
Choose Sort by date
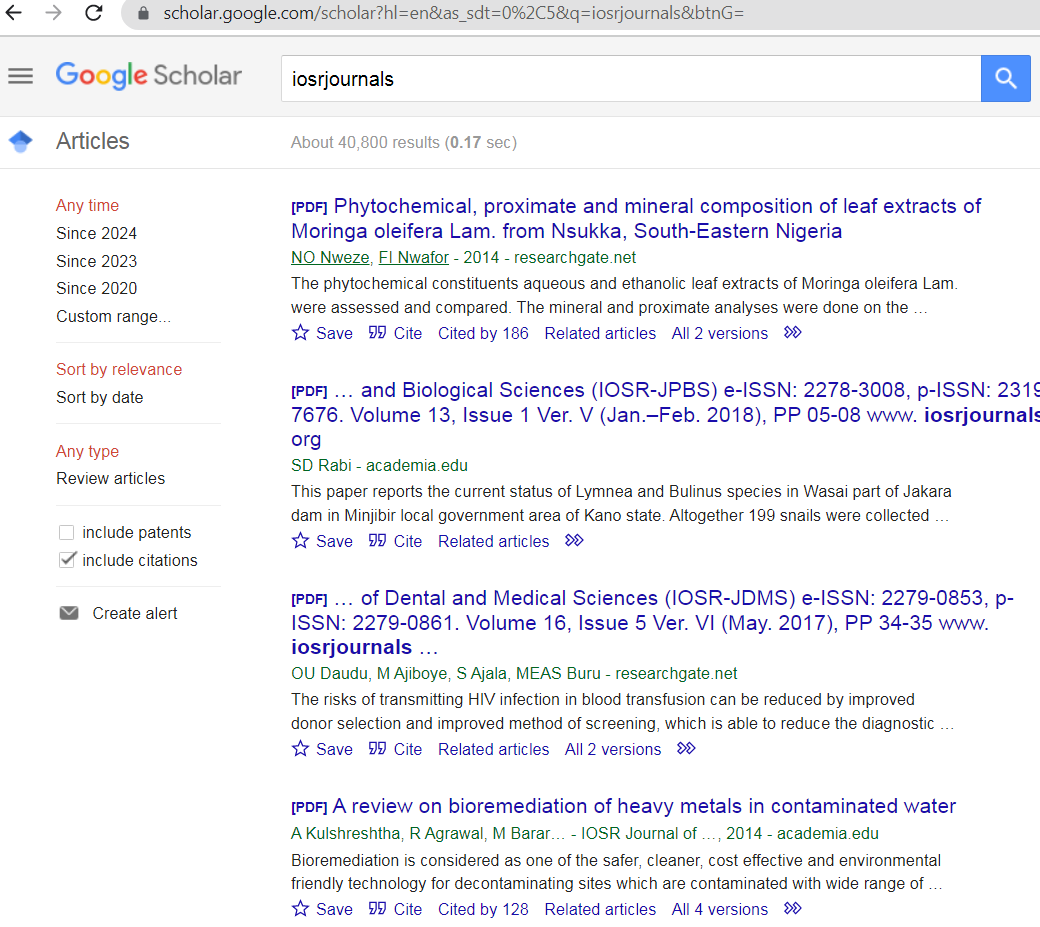tap(99, 397)
